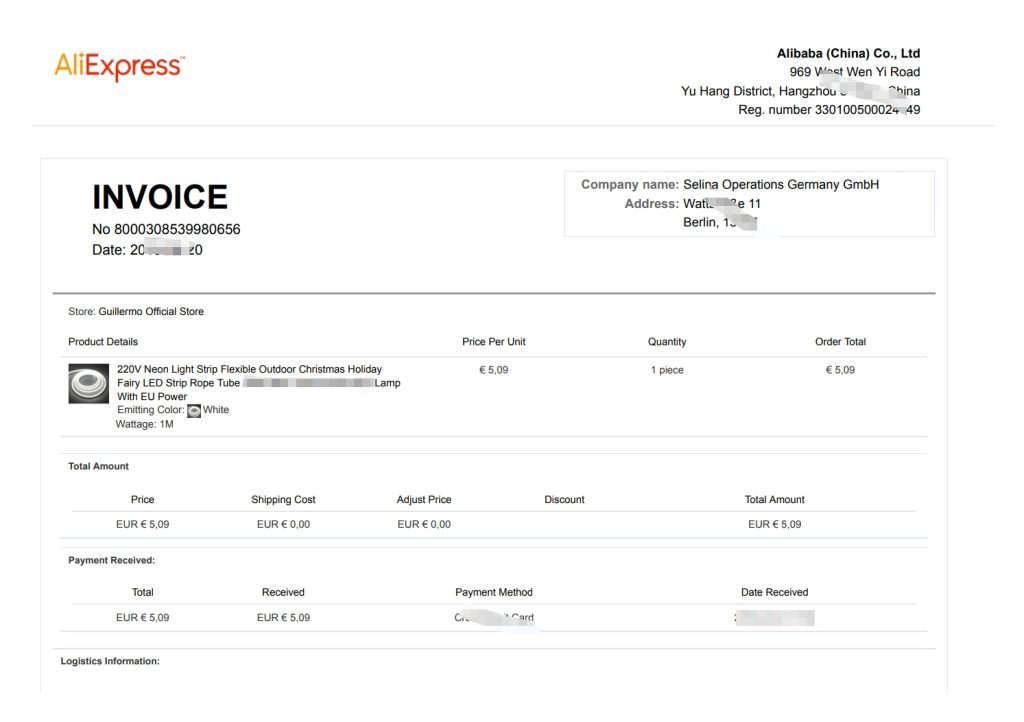Select the Reg. number line
Image resolution: width=1024 pixels, height=722 pixels.
(829, 110)
